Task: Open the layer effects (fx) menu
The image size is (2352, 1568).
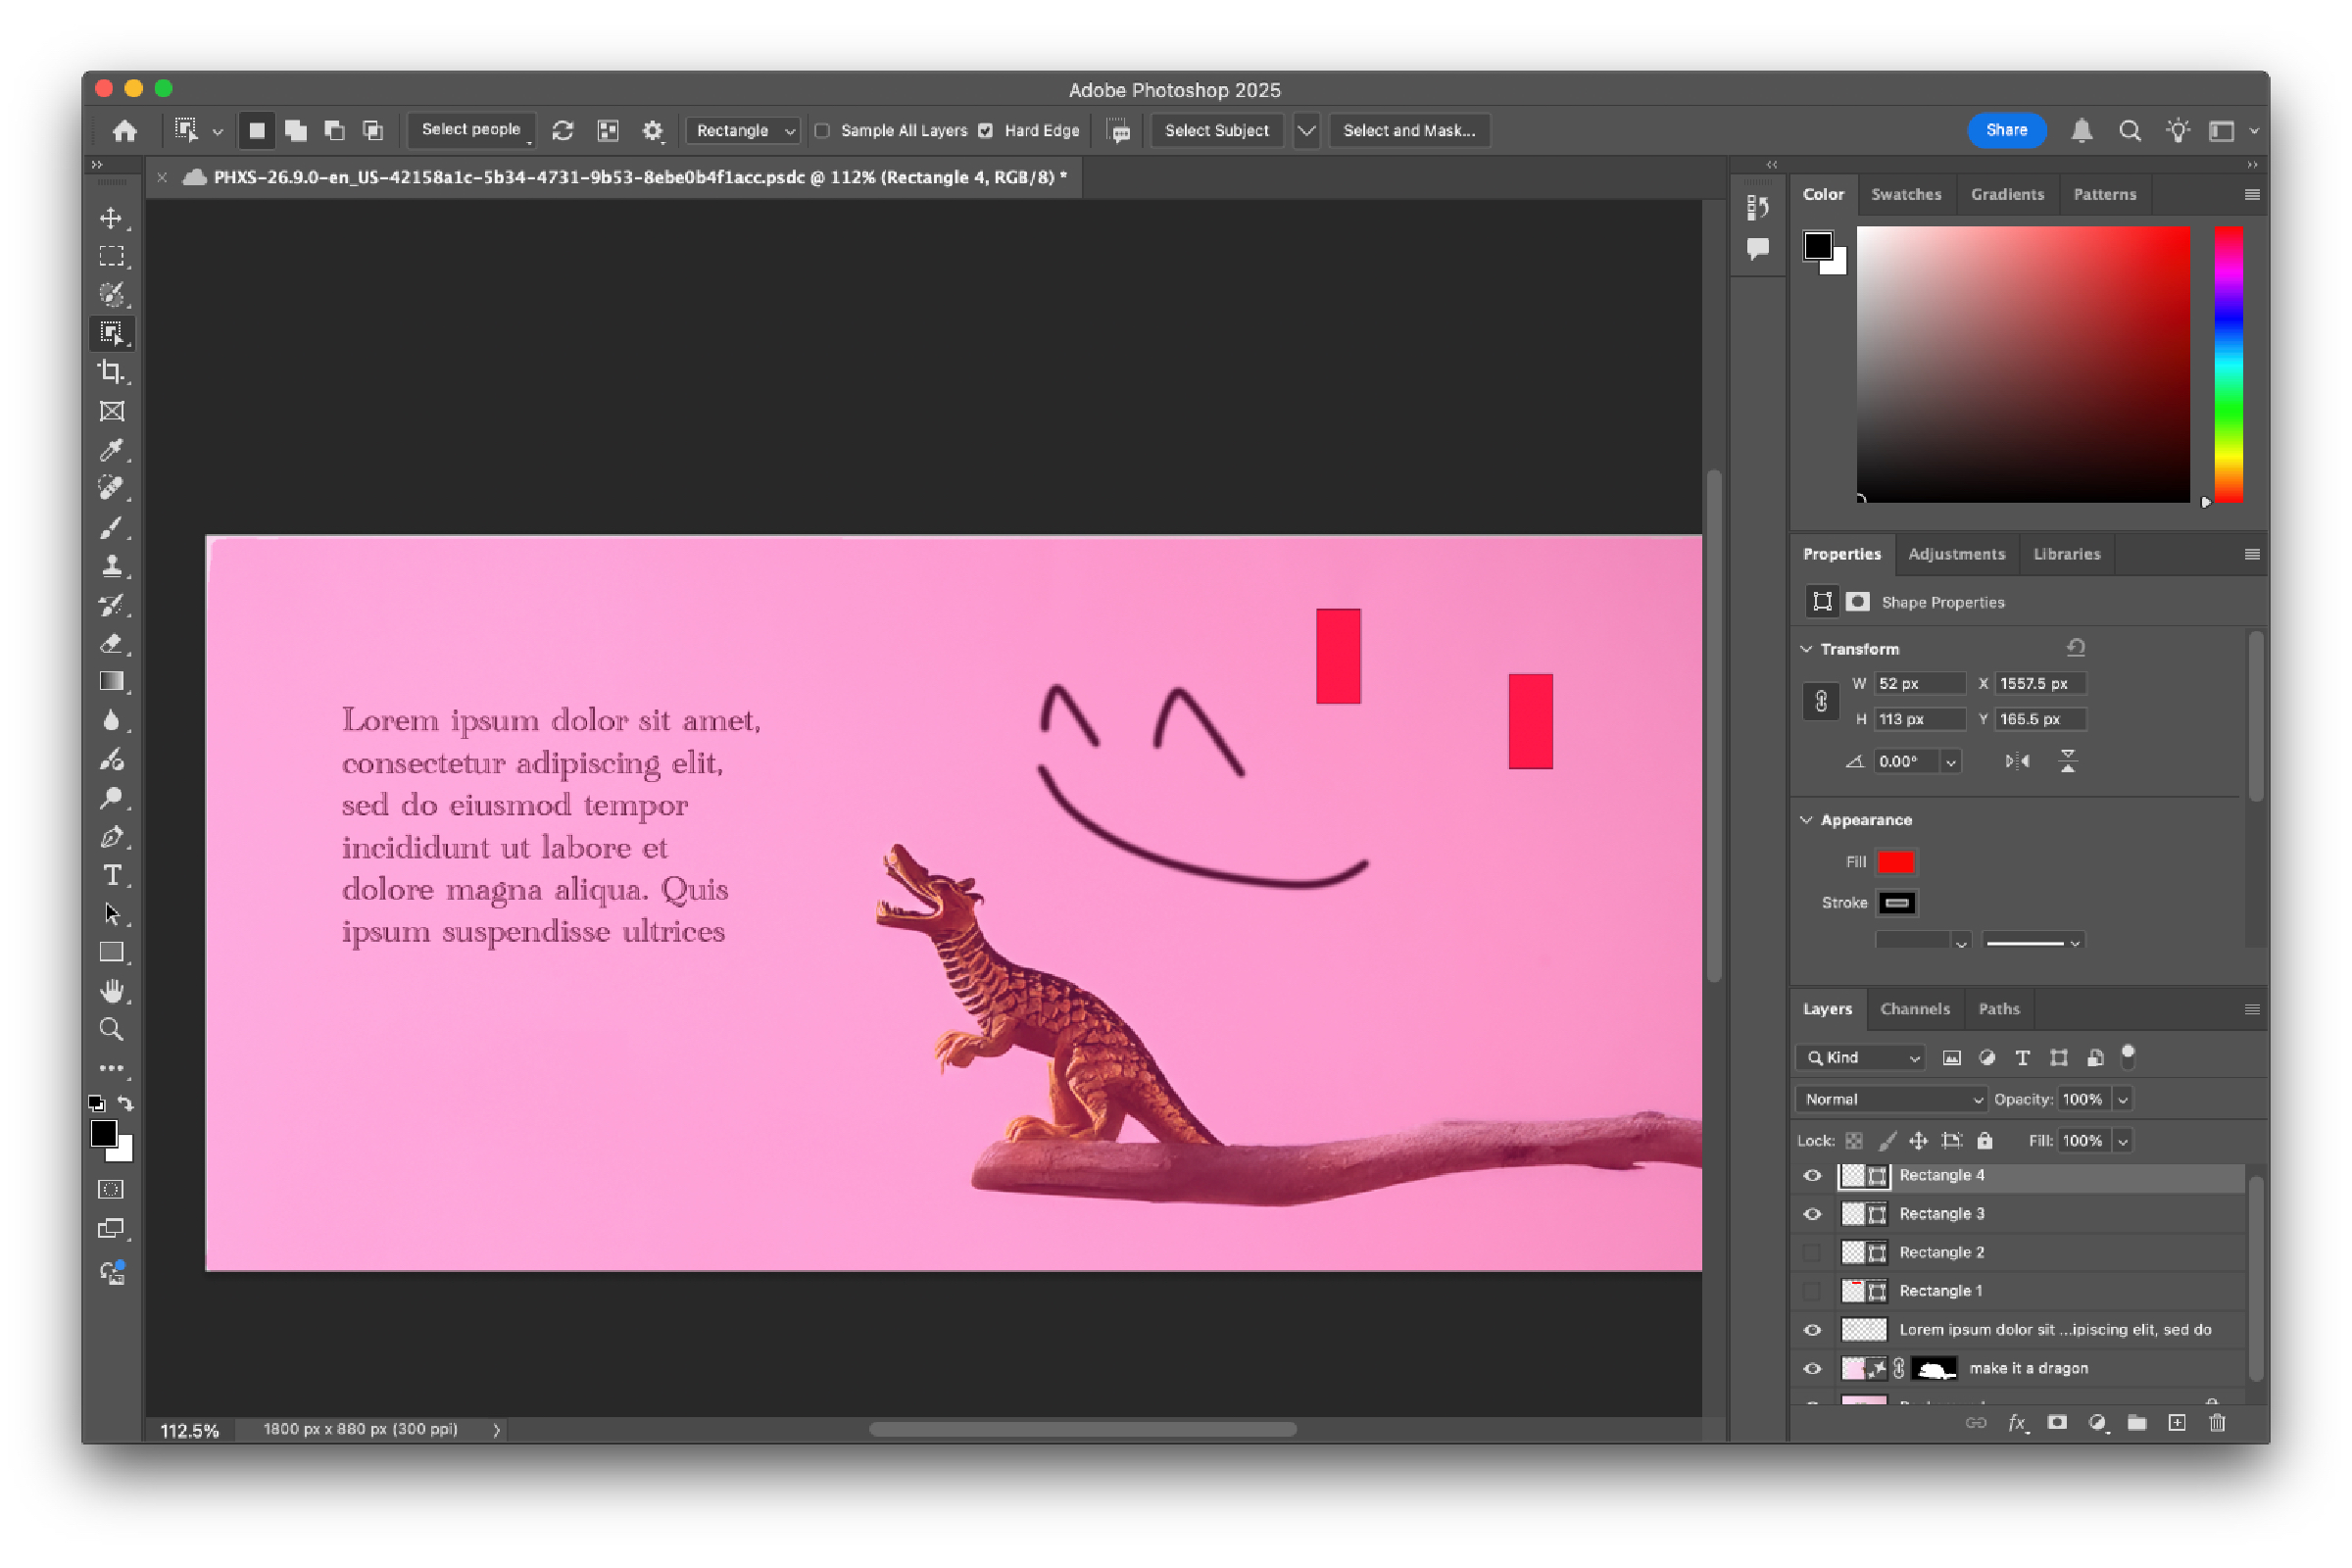Action: [2017, 1423]
